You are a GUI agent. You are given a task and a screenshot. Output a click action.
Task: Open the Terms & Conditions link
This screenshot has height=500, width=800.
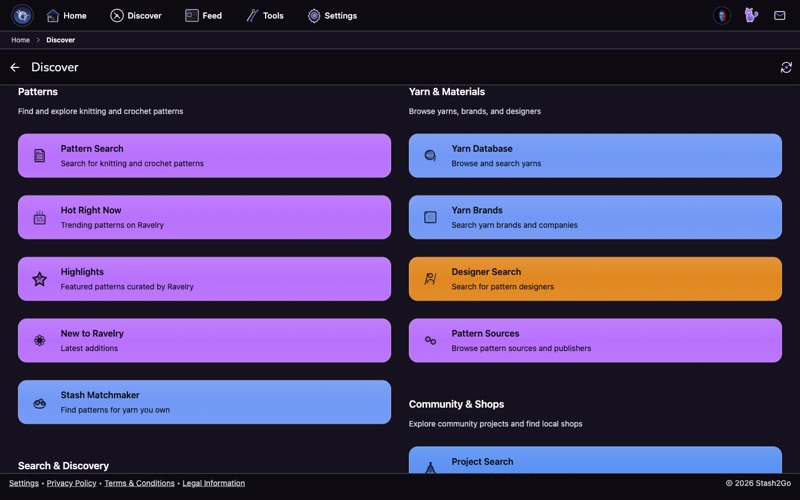point(139,483)
